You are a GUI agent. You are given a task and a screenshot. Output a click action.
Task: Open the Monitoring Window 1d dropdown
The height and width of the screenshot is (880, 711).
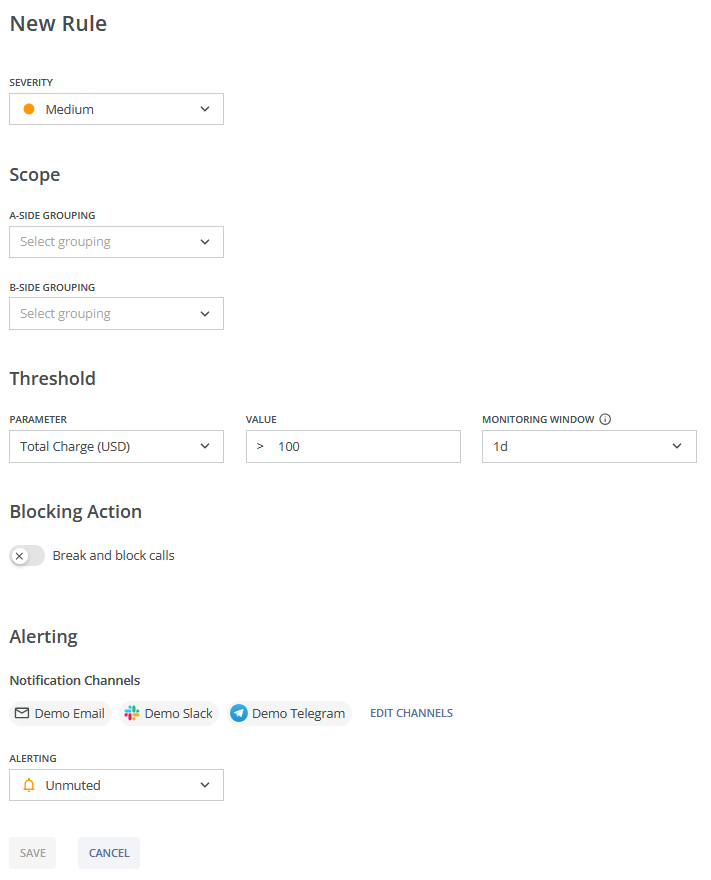(589, 447)
